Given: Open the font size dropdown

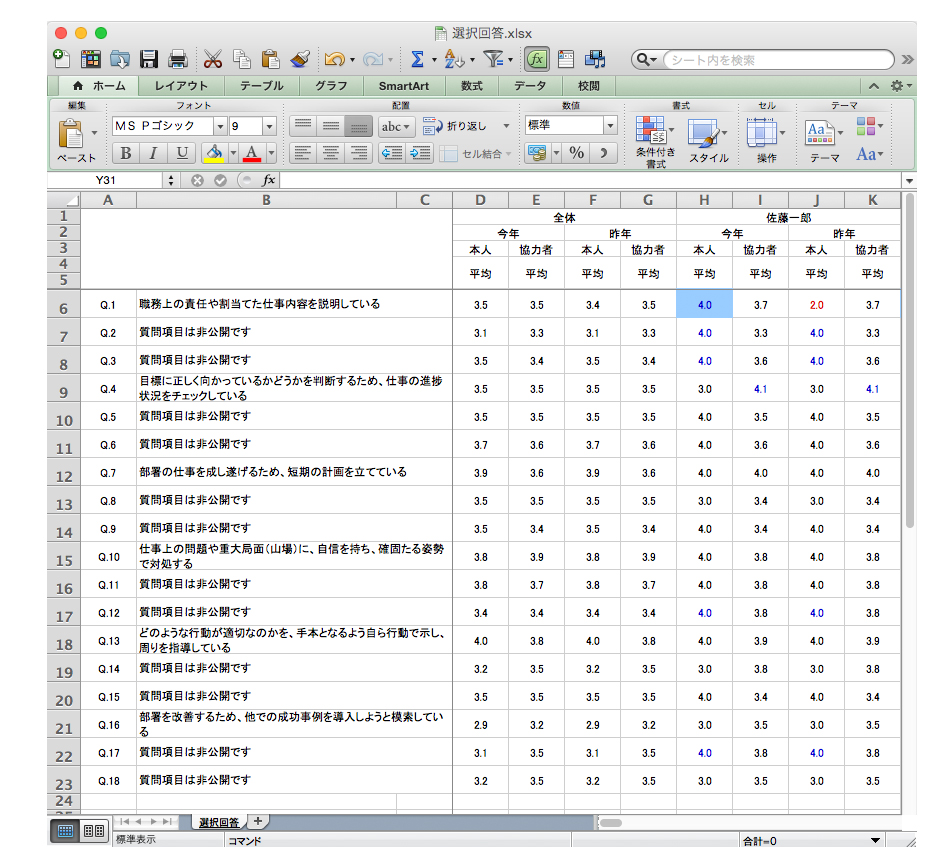Looking at the screenshot, I should (269, 126).
